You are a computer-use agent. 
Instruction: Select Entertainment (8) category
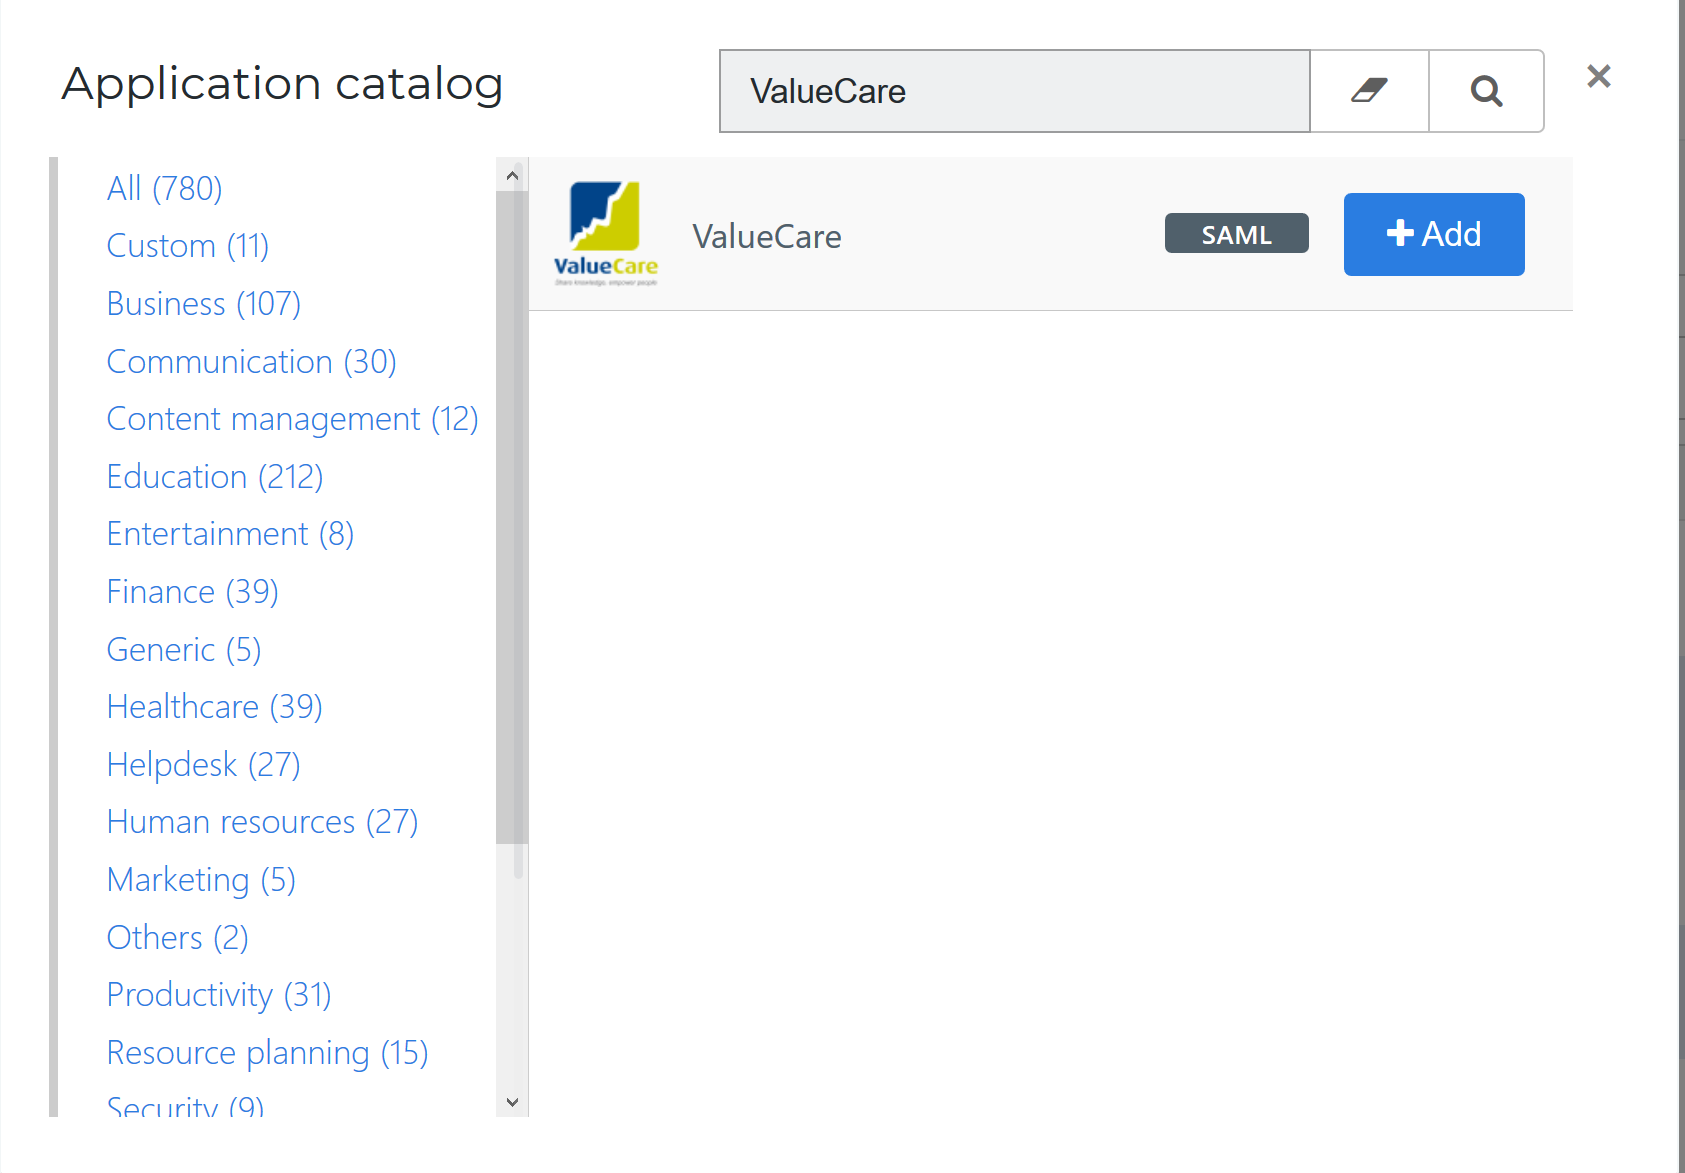coord(231,534)
